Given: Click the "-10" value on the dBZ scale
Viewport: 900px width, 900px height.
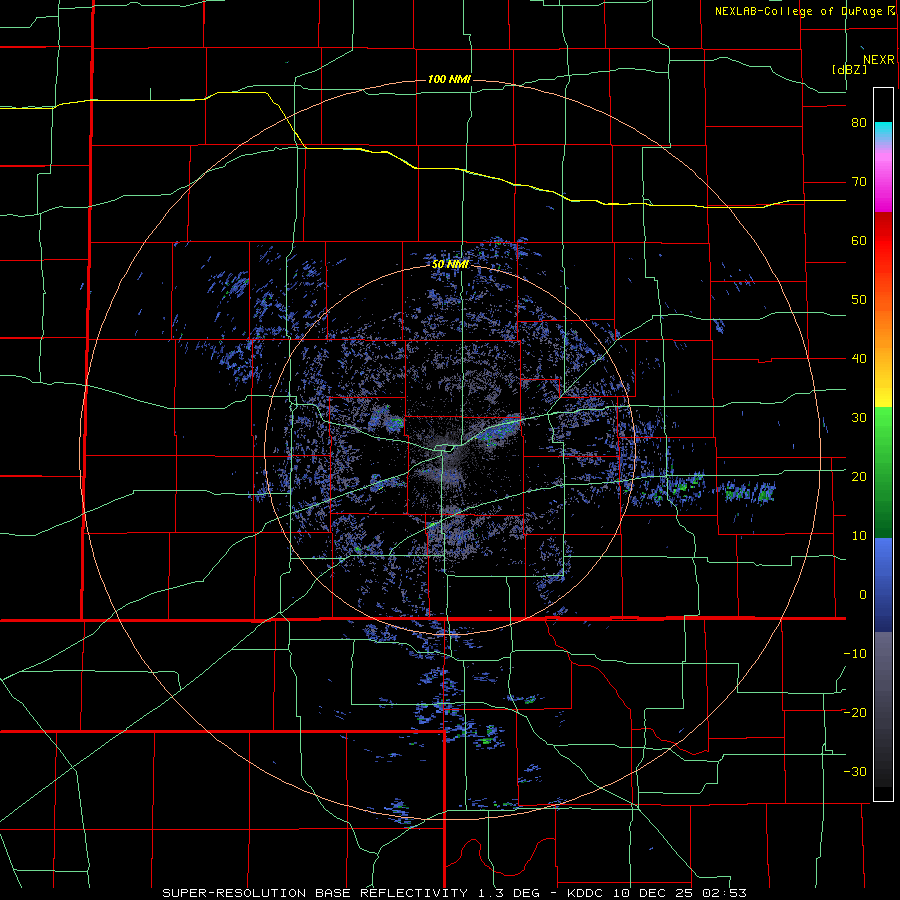Looking at the screenshot, I should pyautogui.click(x=855, y=654).
